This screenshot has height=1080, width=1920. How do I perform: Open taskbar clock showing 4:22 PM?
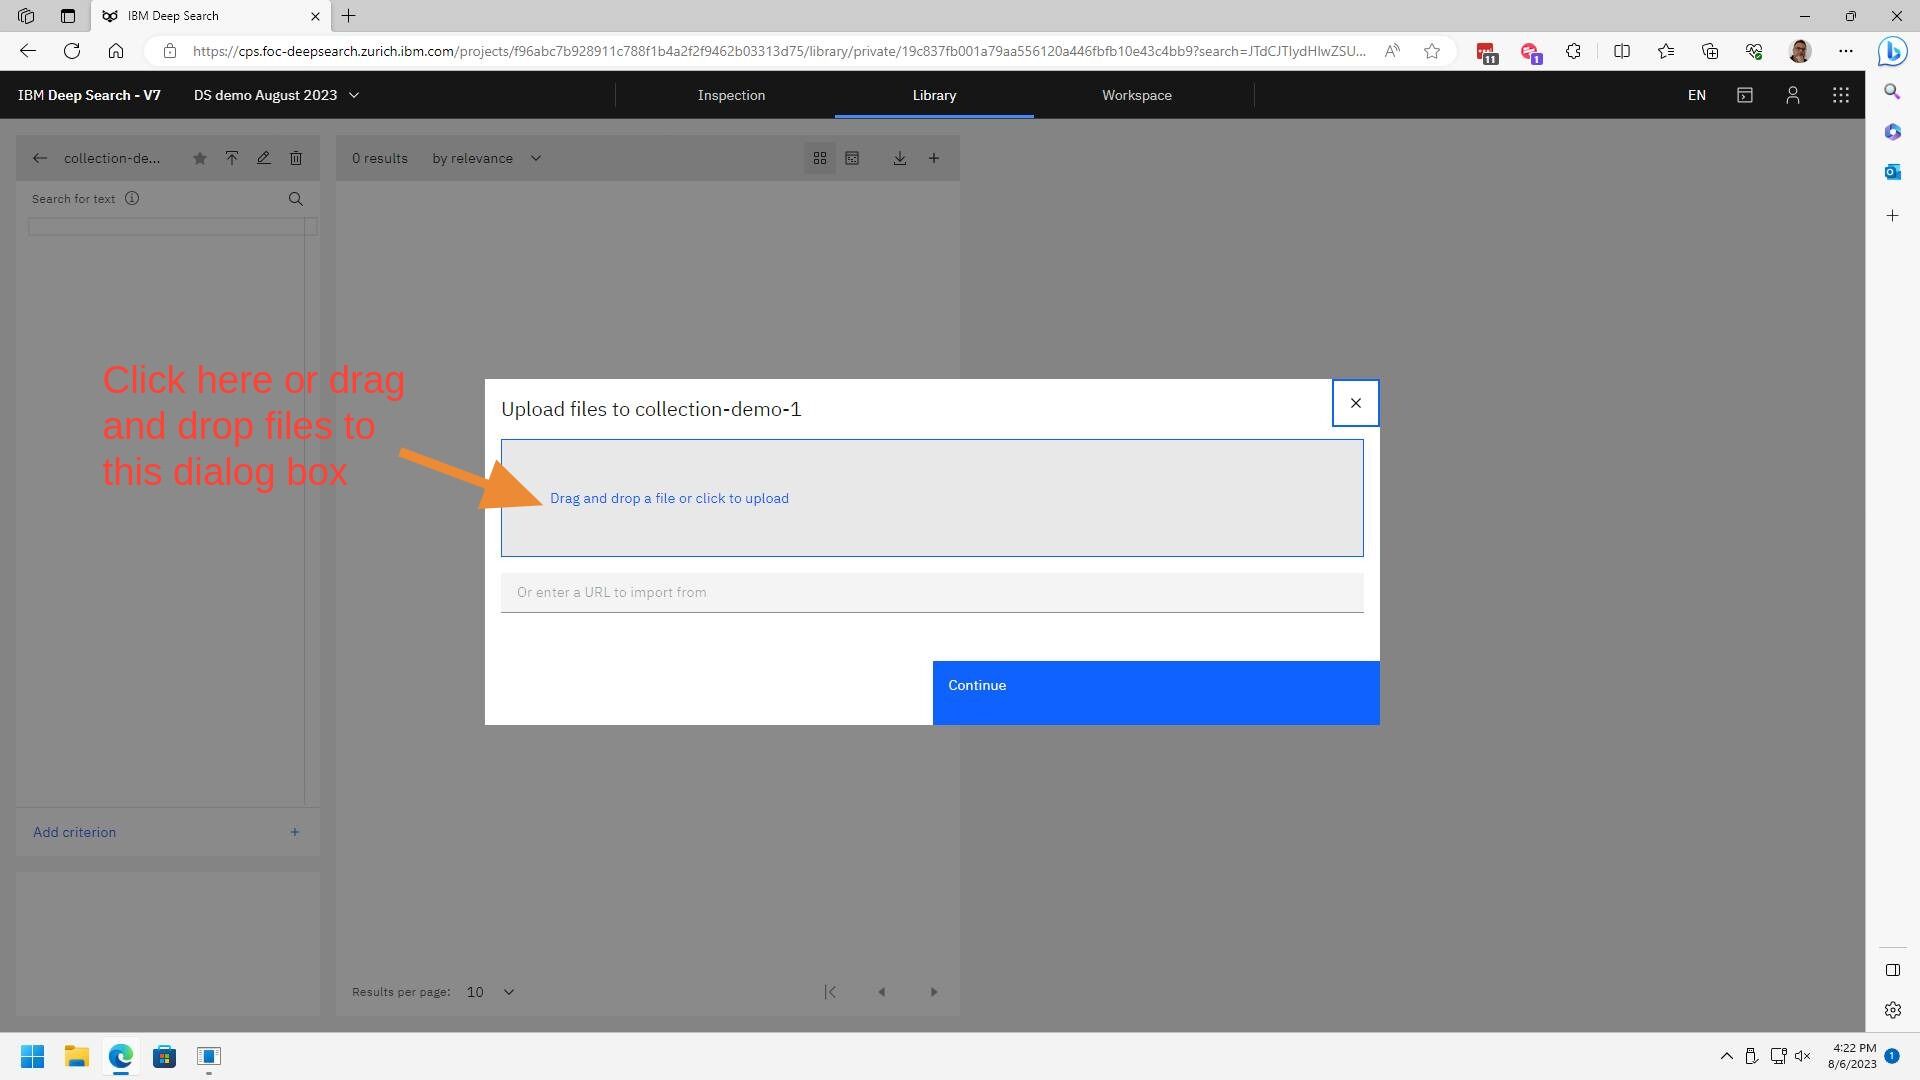coord(1853,1056)
